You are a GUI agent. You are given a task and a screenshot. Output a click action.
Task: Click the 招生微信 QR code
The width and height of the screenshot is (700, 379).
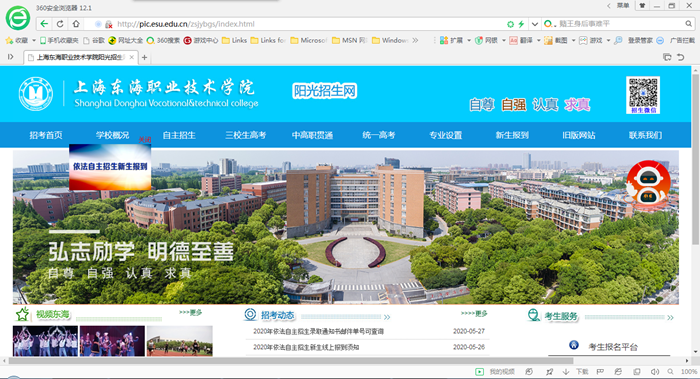(643, 95)
